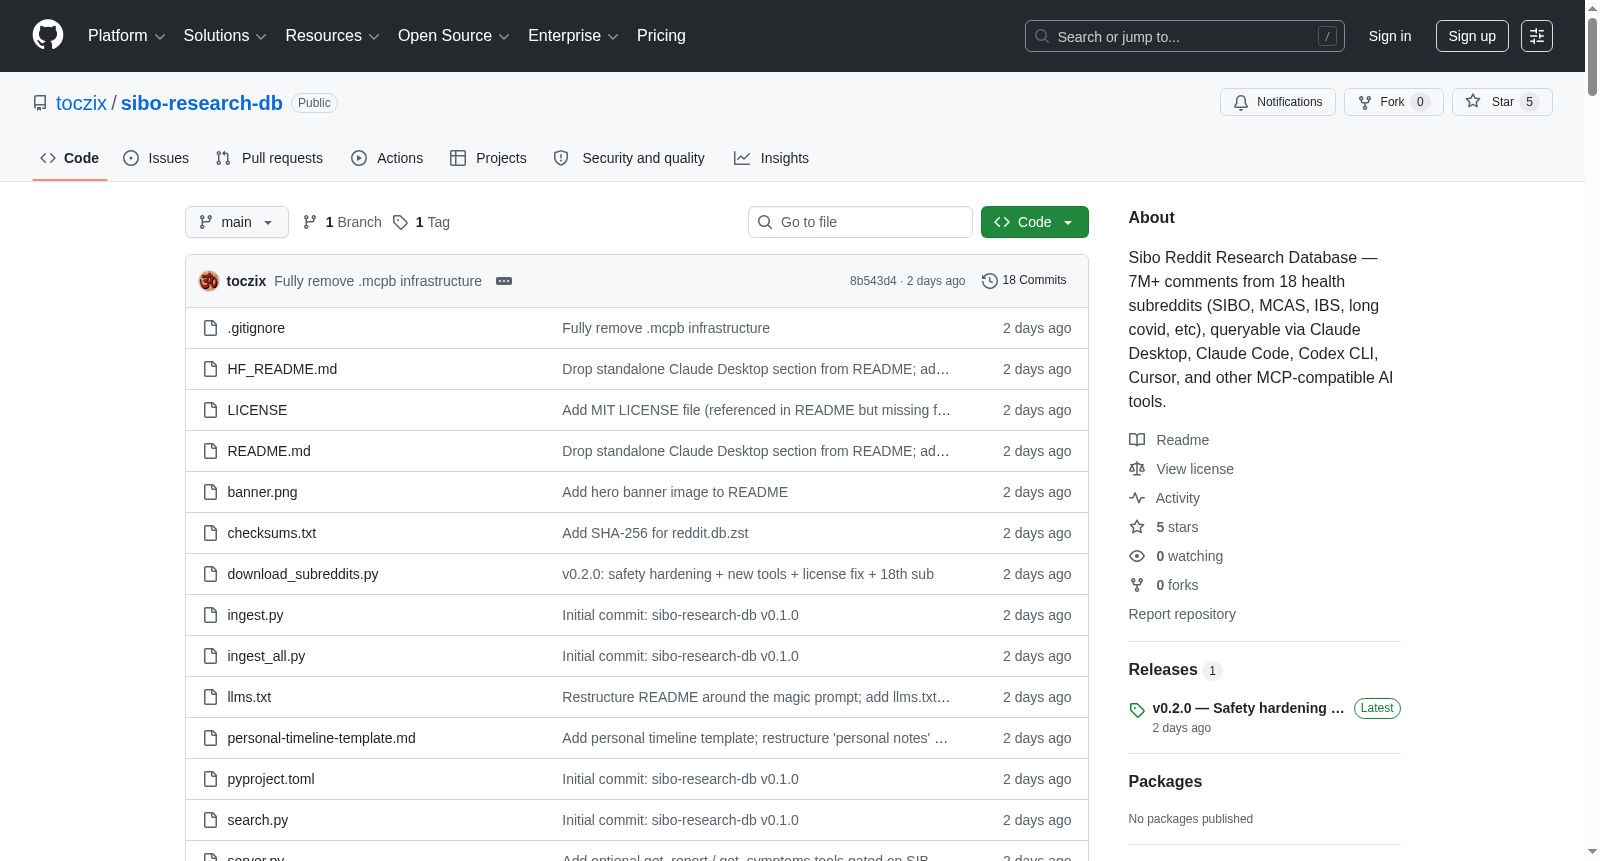Click the Go to file search field
This screenshot has height=861, width=1600.
860,222
